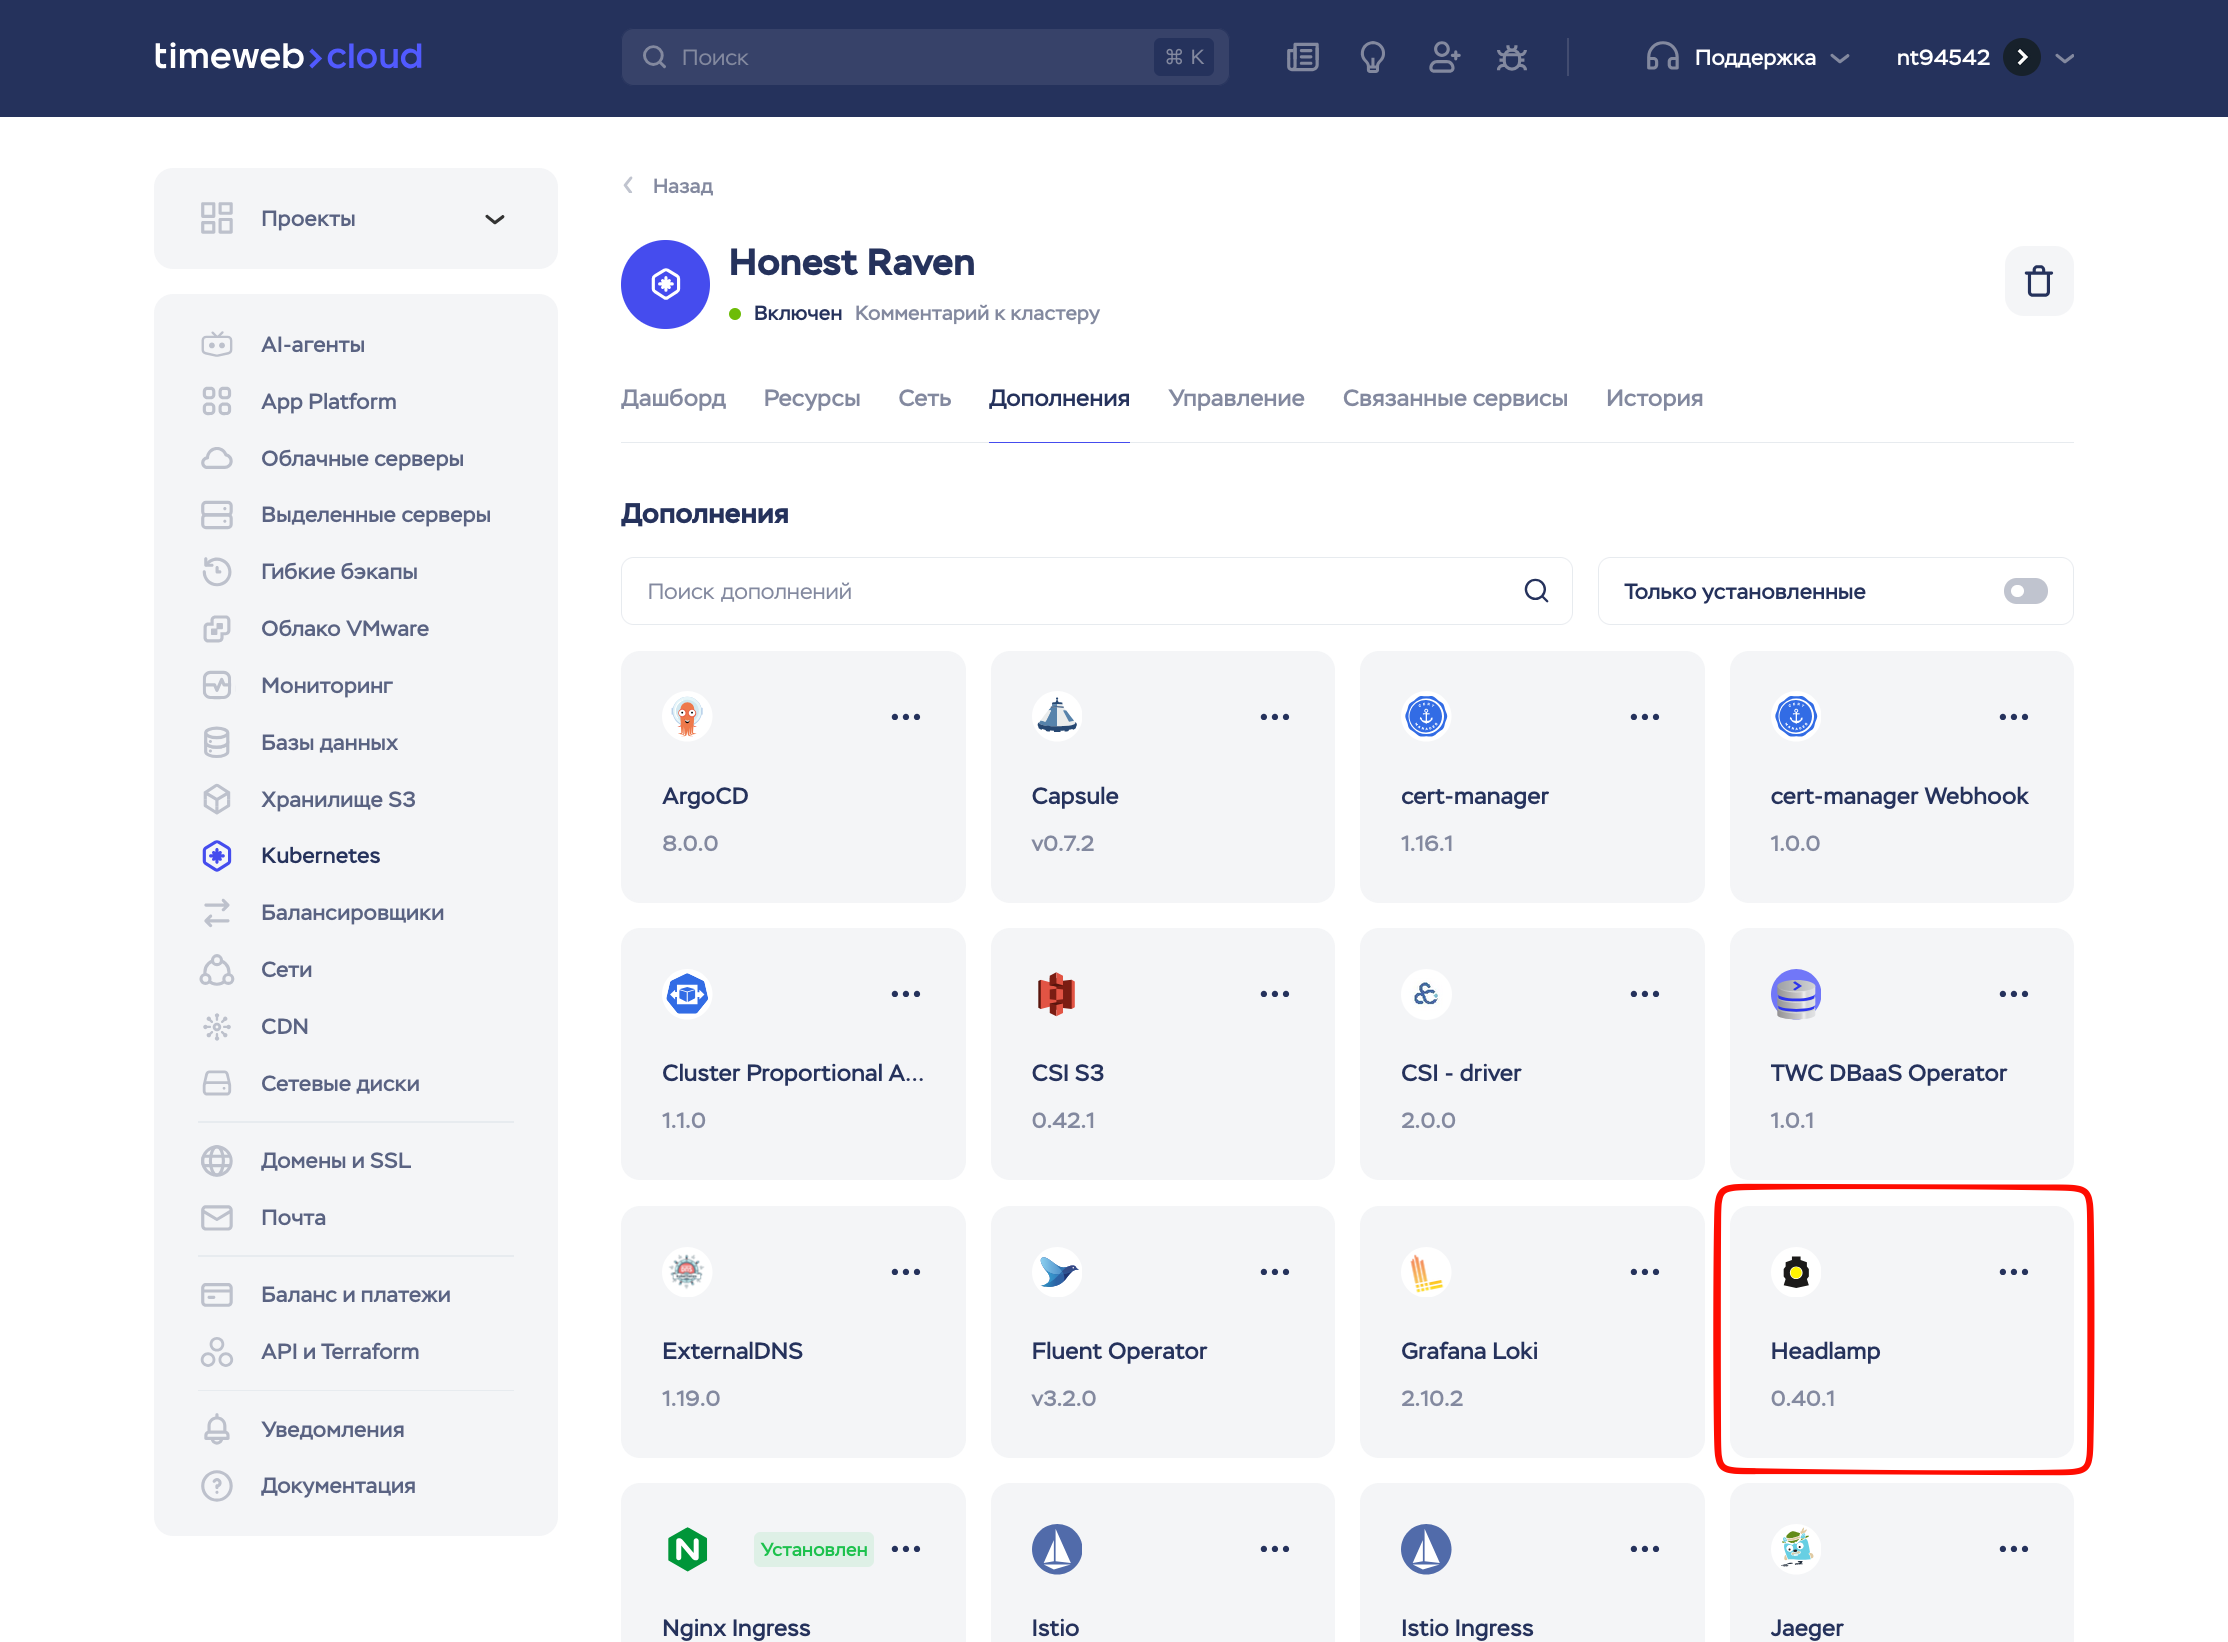Switch to the Ресурсы tab
2228x1642 pixels.
coord(811,398)
